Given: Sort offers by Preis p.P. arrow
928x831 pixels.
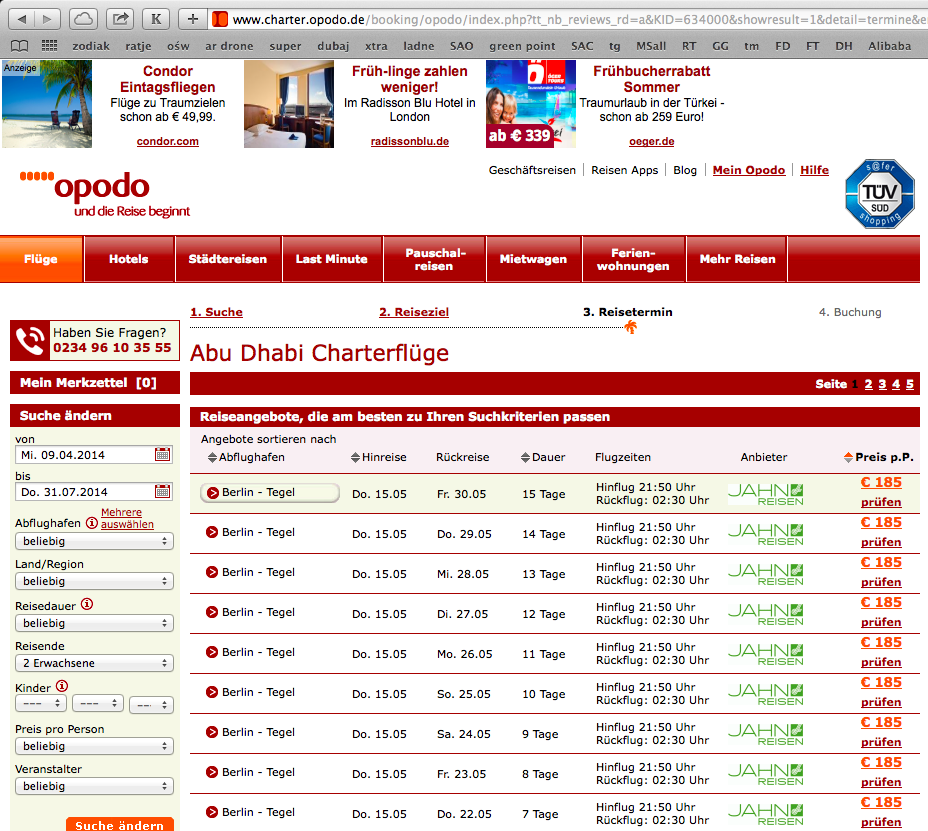Looking at the screenshot, I should tap(848, 457).
